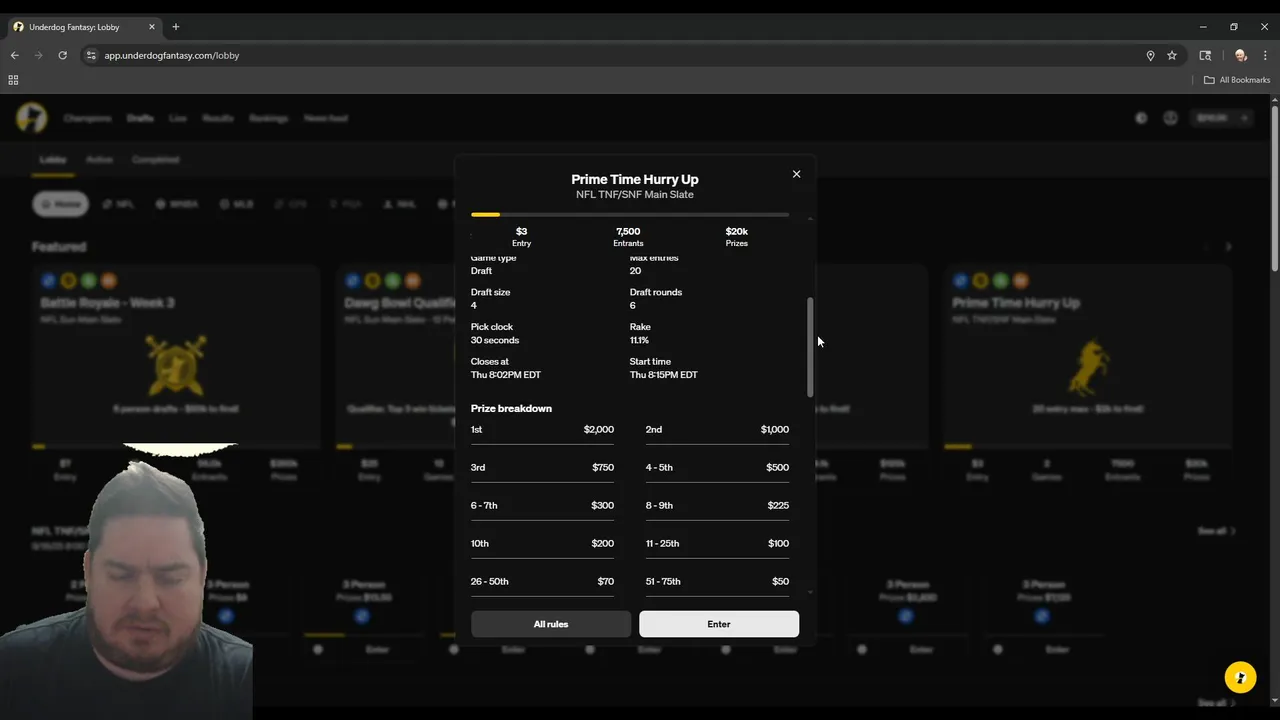The width and height of the screenshot is (1280, 720).
Task: Open the Battle Royale - Week 3 card
Action: pos(176,375)
